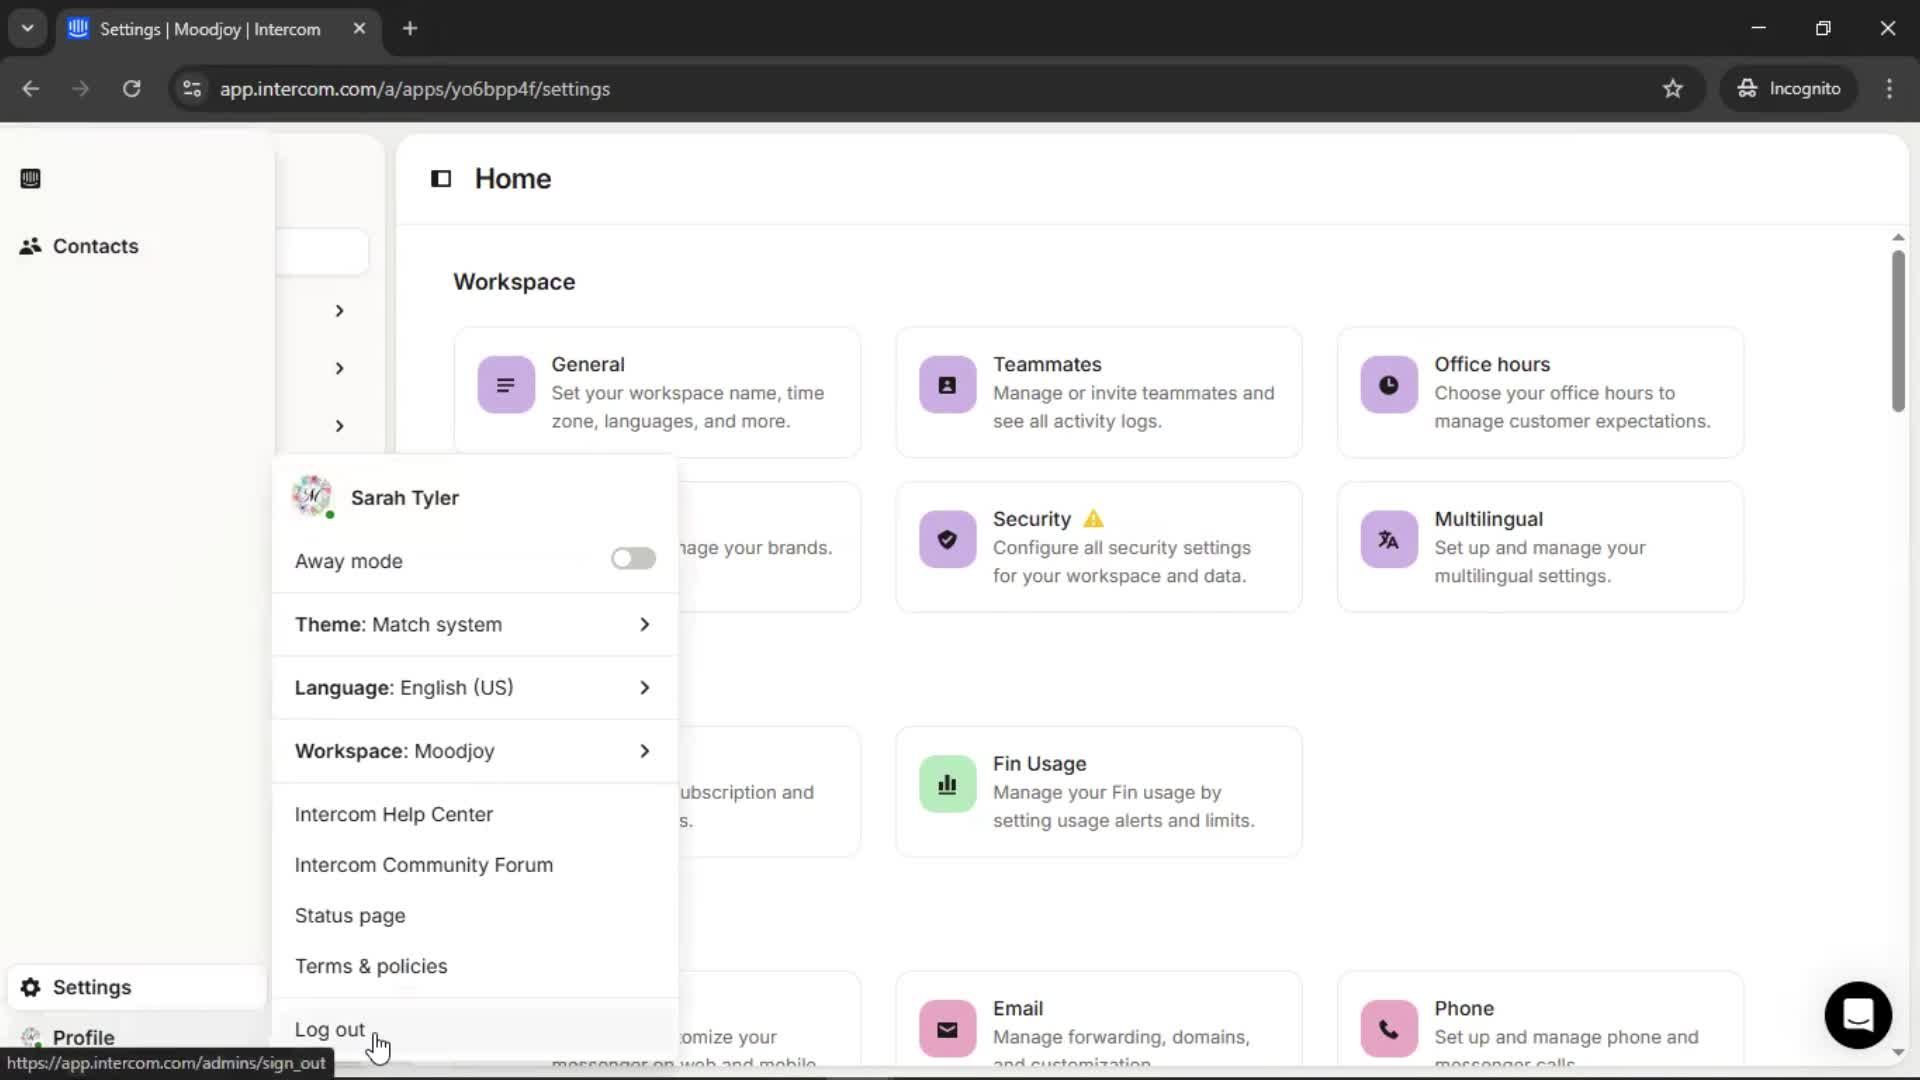
Task: Click the people icon beside Contacts
Action: 30,246
